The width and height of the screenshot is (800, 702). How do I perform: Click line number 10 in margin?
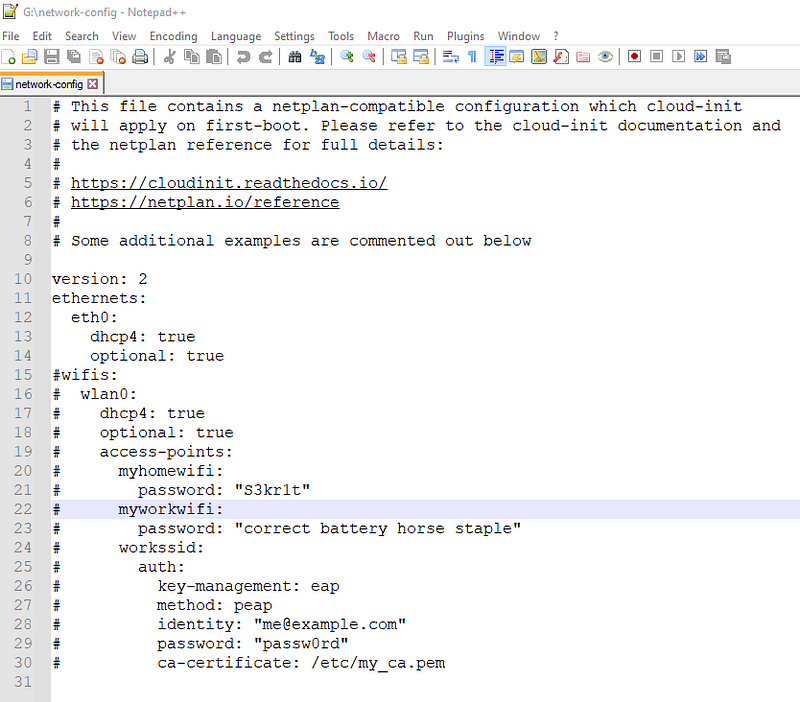pyautogui.click(x=23, y=279)
